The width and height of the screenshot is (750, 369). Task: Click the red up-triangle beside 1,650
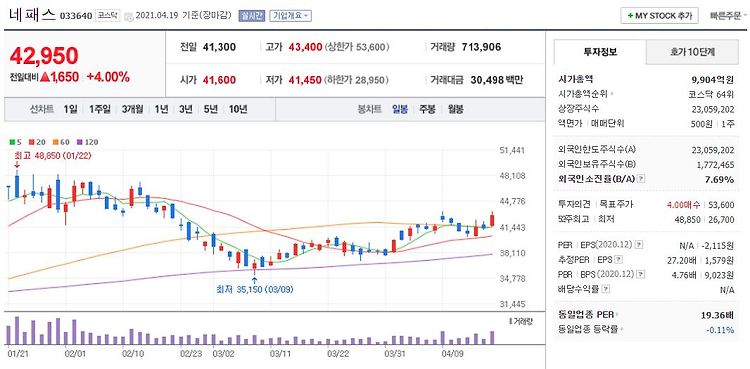point(45,77)
